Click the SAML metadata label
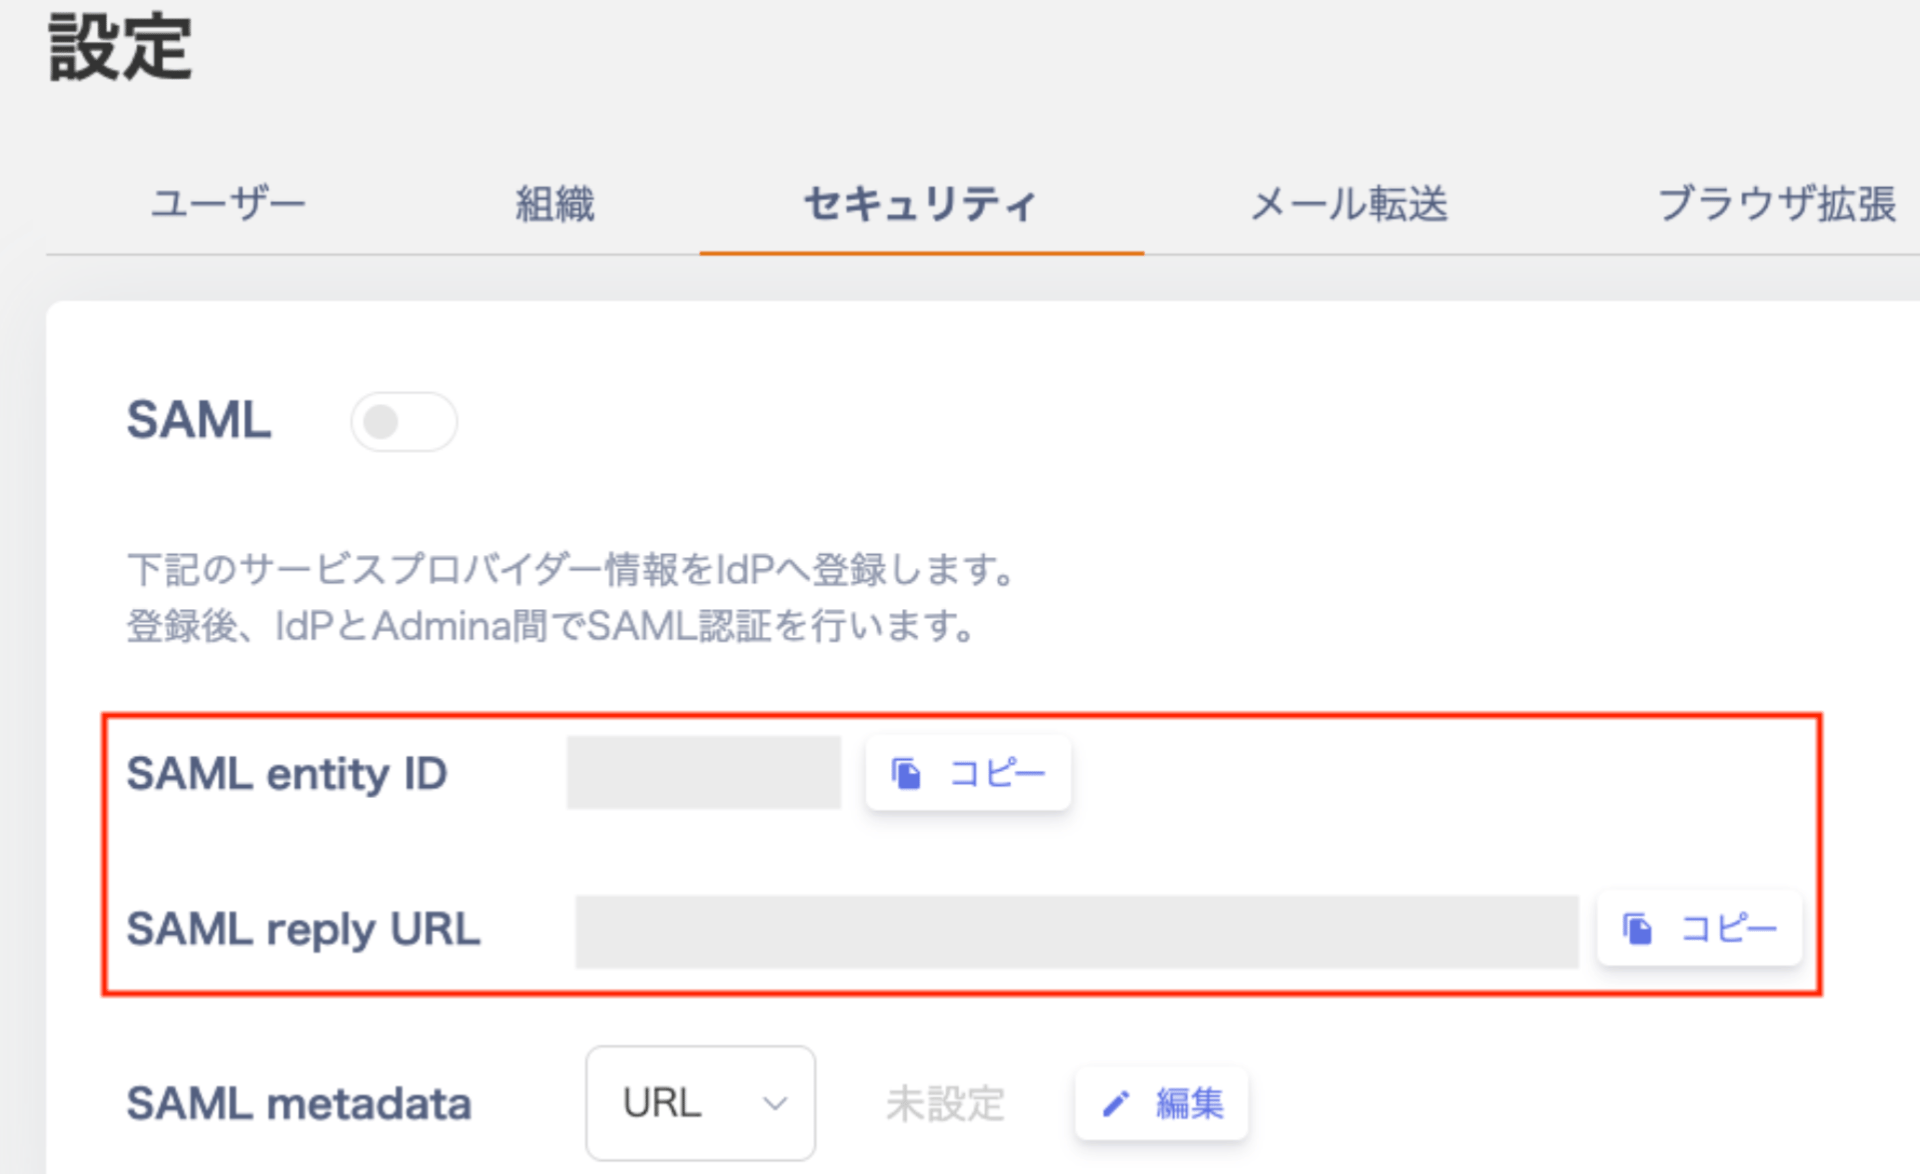 [x=299, y=1104]
